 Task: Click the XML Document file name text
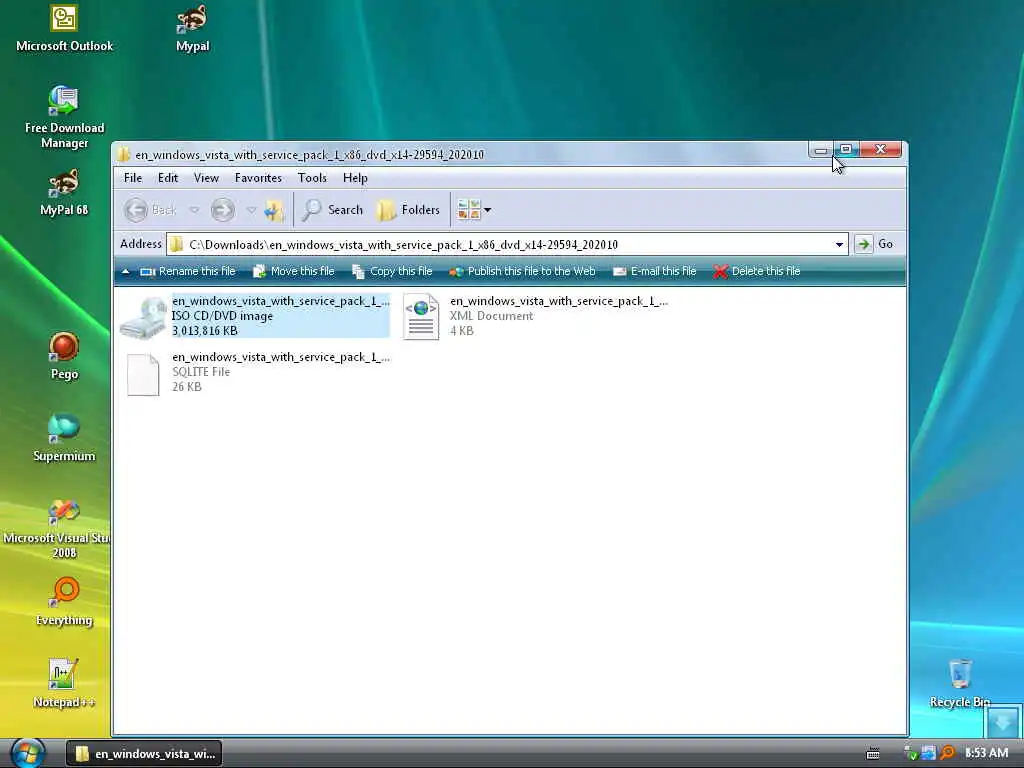click(559, 301)
